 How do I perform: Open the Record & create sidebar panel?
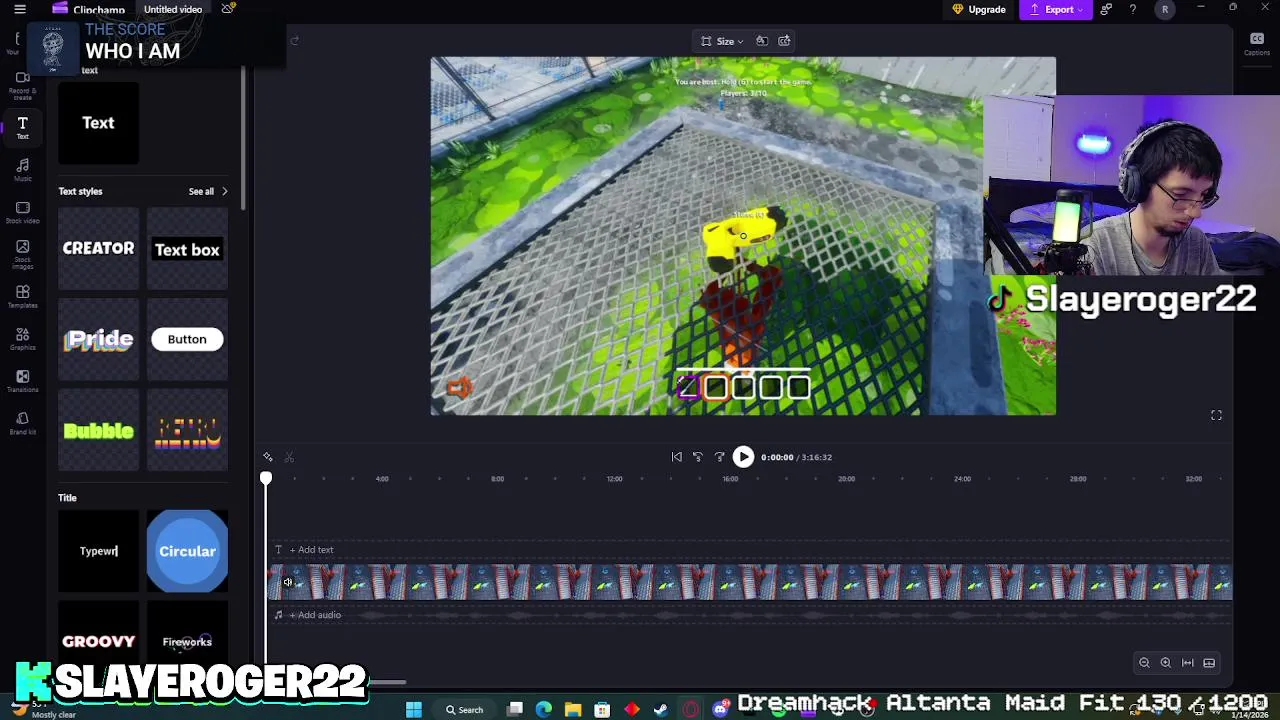[x=22, y=84]
